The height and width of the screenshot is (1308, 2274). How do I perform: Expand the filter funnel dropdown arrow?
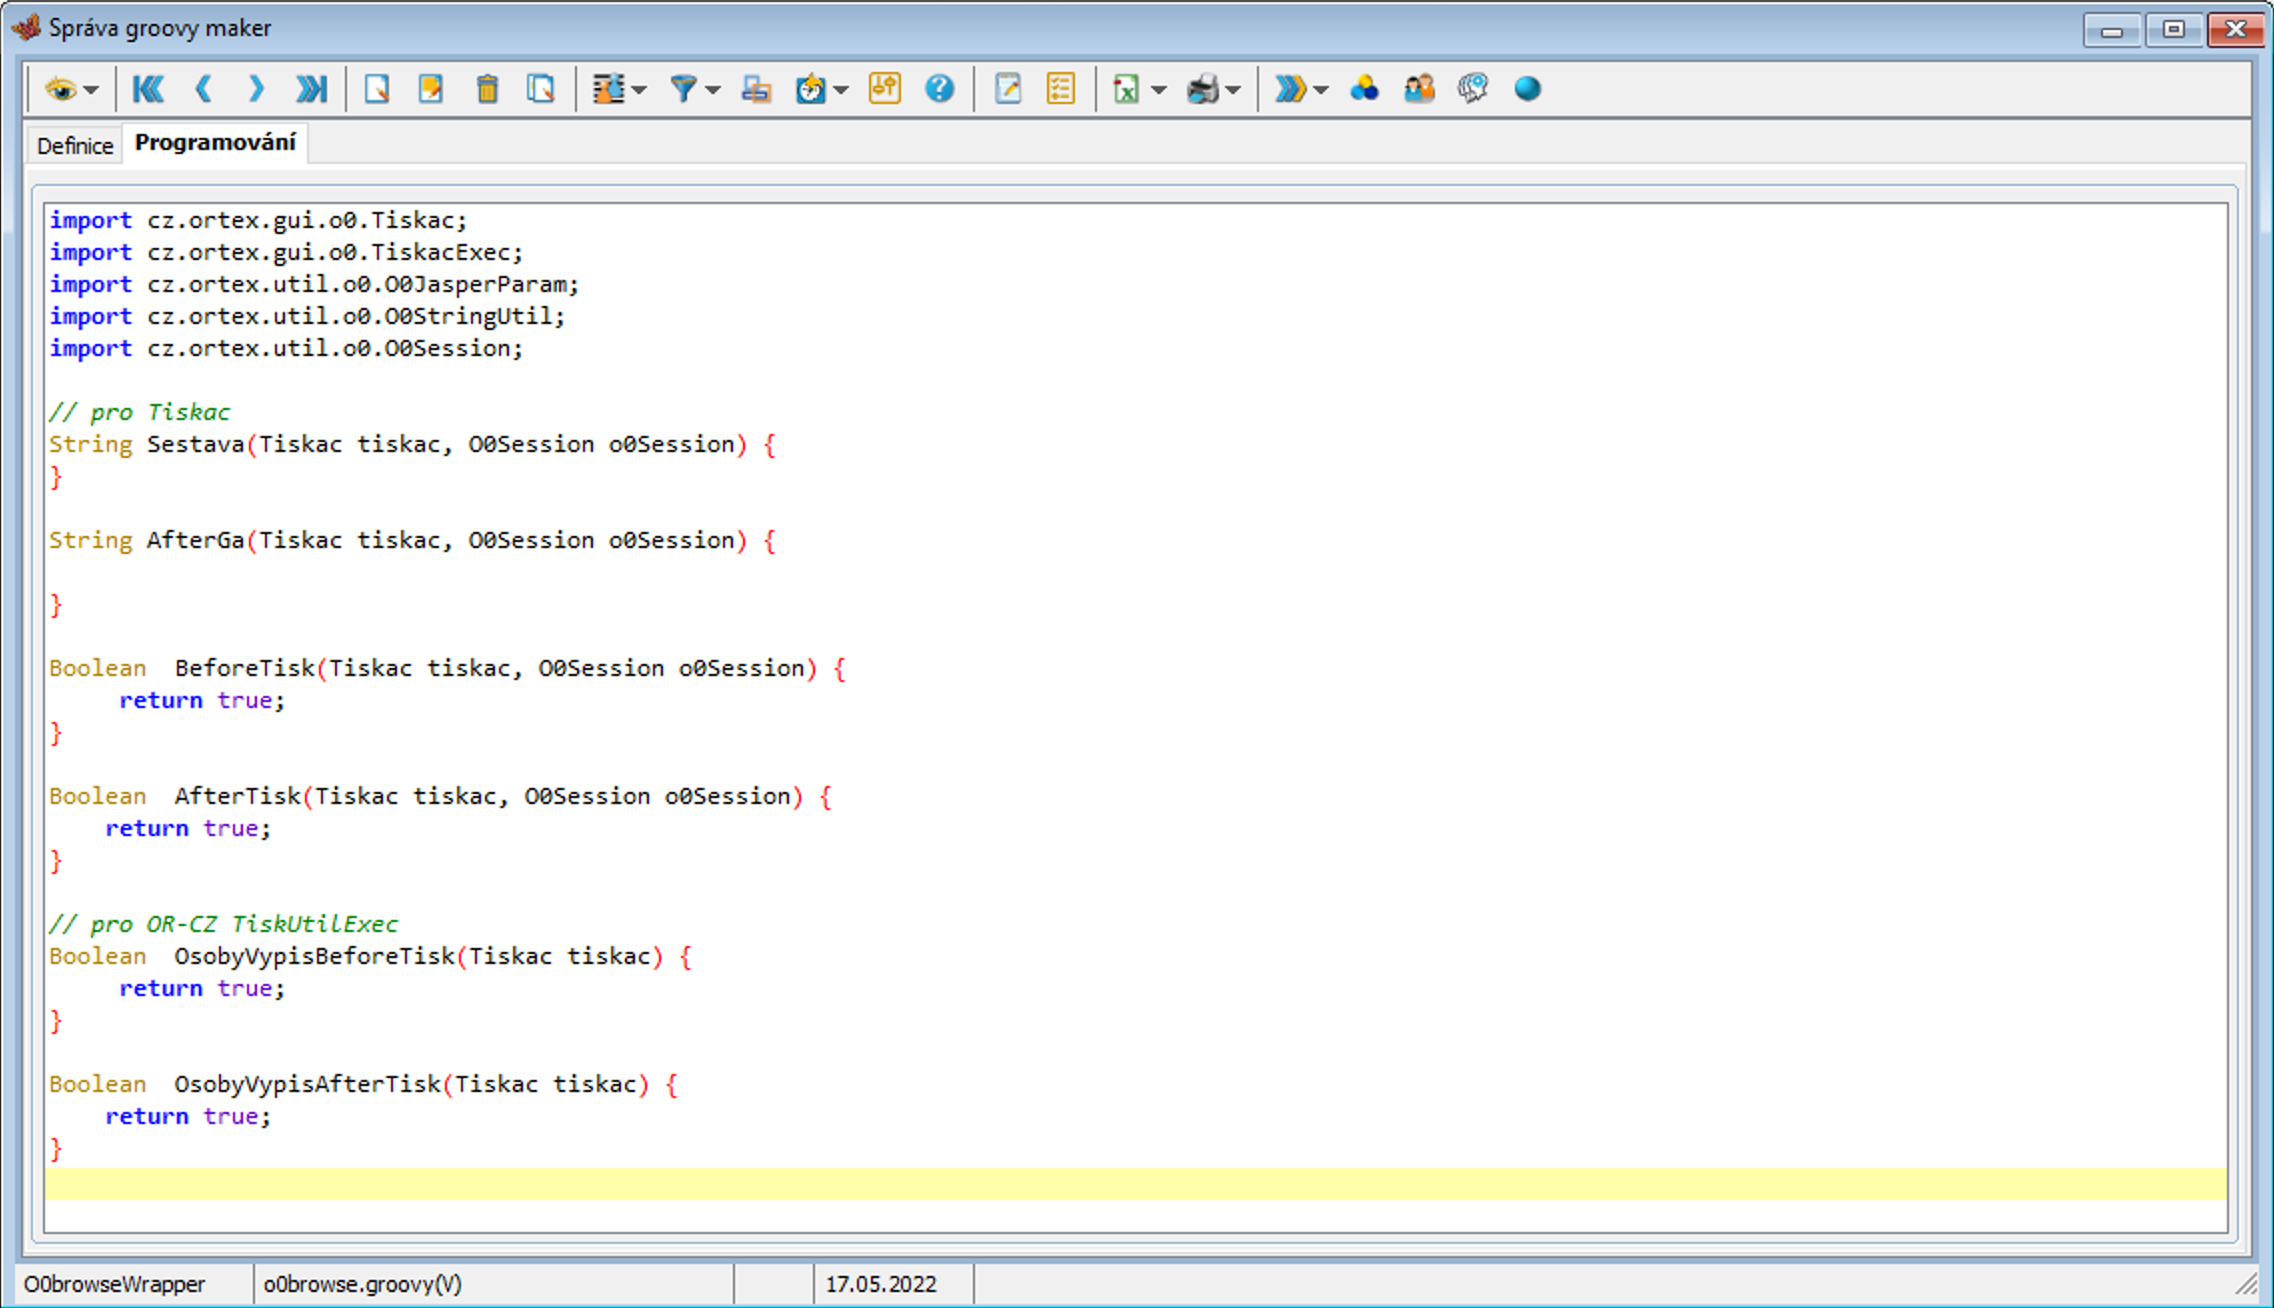pyautogui.click(x=713, y=90)
